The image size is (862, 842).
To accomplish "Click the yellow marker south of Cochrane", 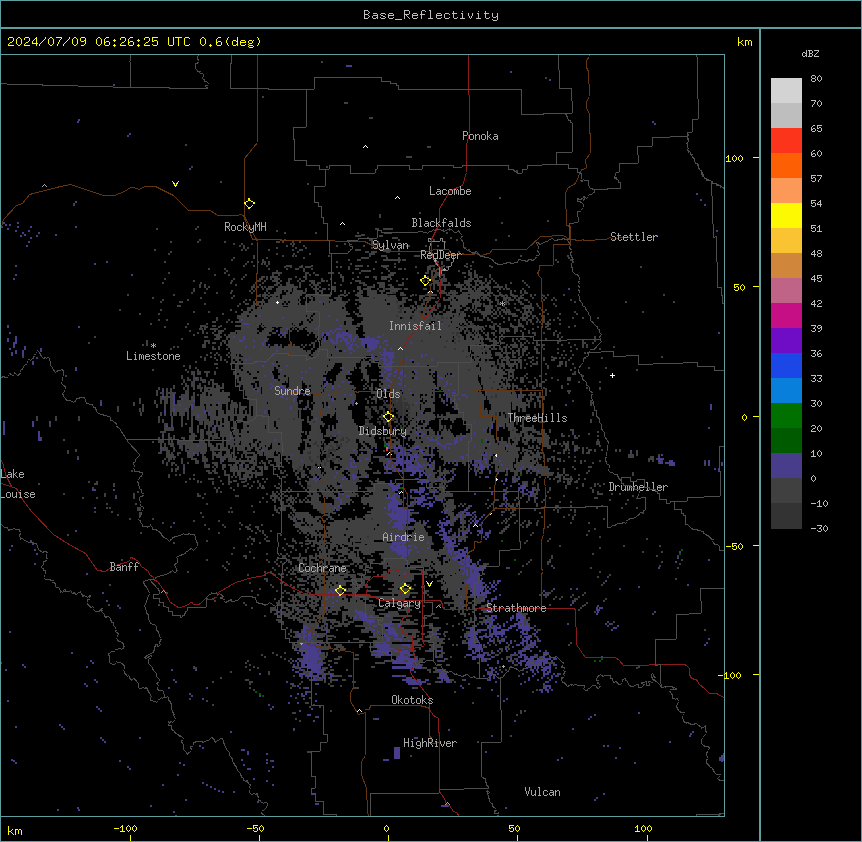I will pyautogui.click(x=340, y=591).
